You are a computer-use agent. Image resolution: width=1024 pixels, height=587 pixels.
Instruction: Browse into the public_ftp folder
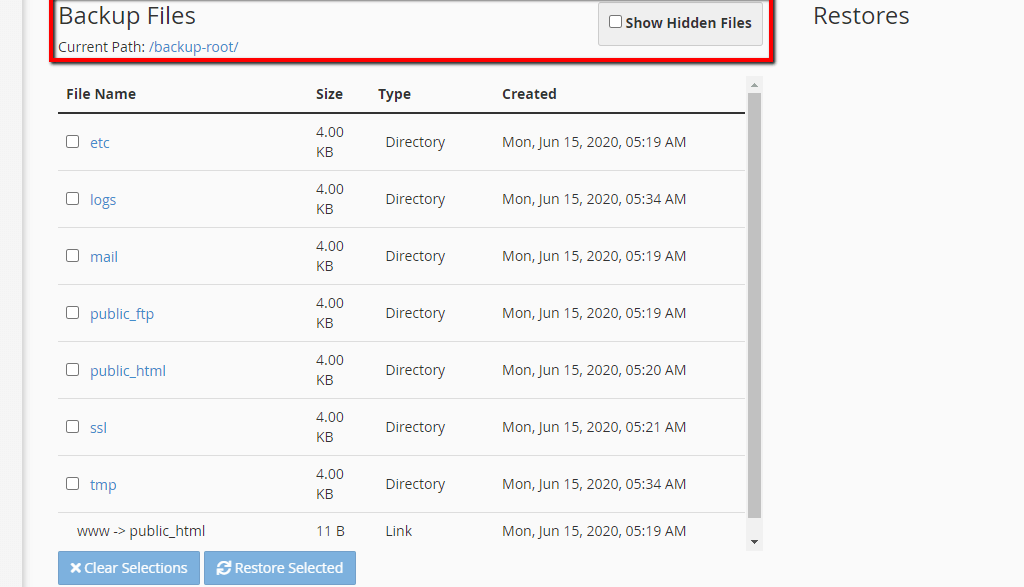pyautogui.click(x=122, y=314)
